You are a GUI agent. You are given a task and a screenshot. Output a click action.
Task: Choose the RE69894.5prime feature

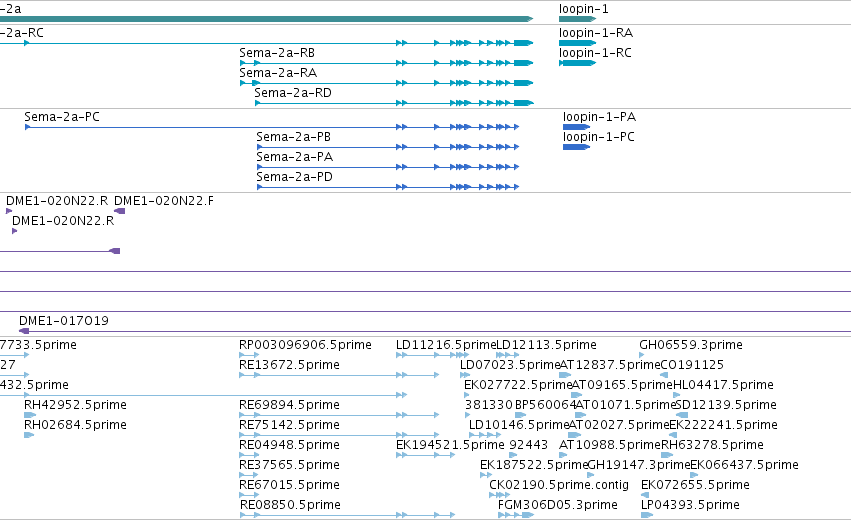click(339, 415)
